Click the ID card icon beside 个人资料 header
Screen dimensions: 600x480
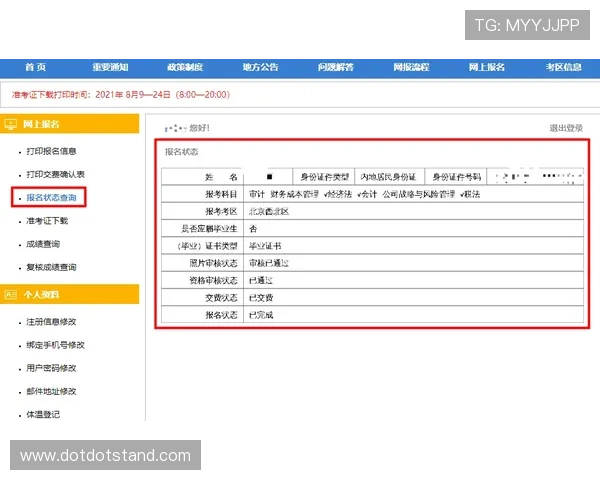click(11, 294)
